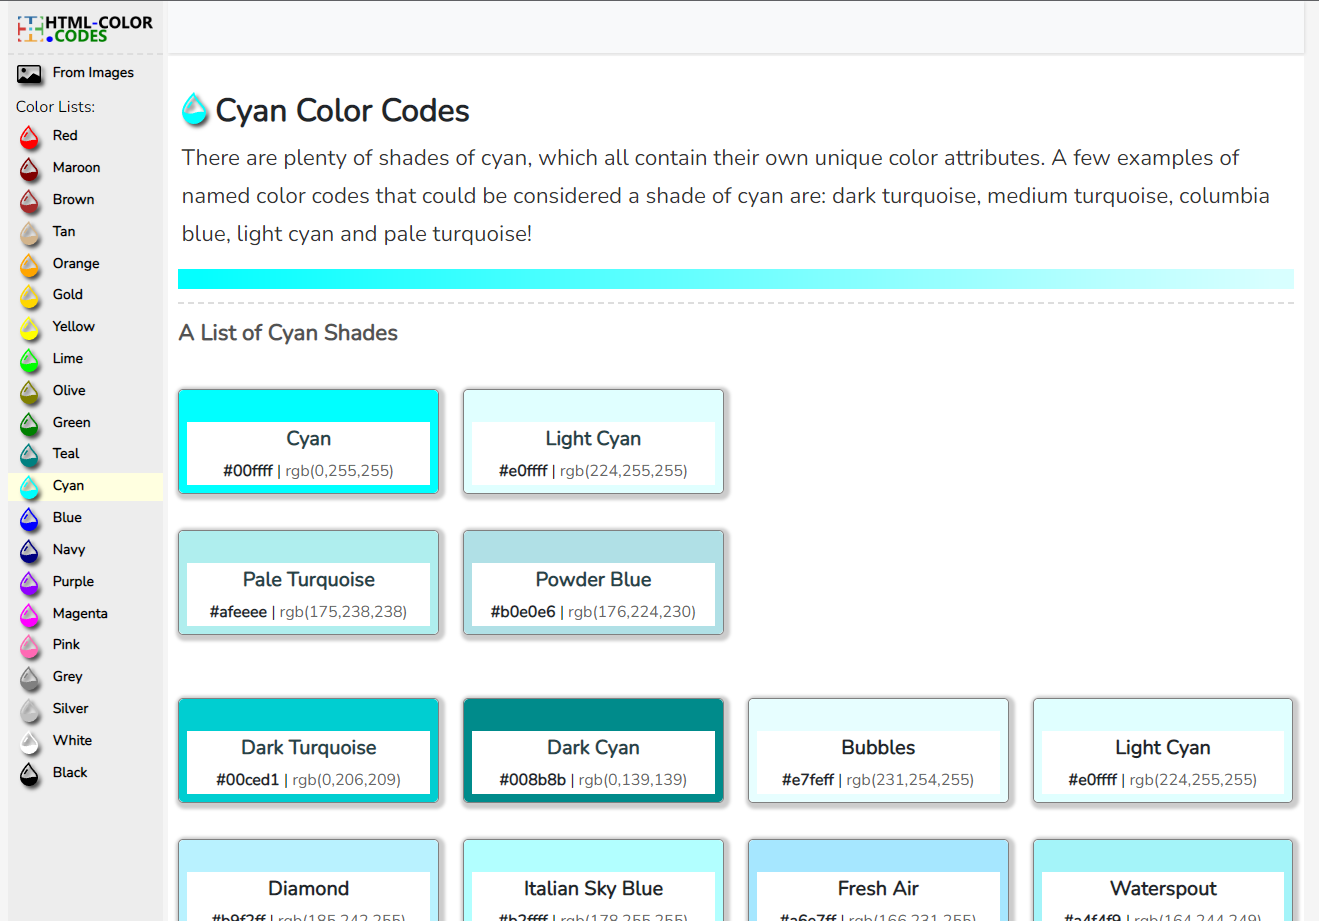
Task: Click the Green droplet icon
Action: 30,424
